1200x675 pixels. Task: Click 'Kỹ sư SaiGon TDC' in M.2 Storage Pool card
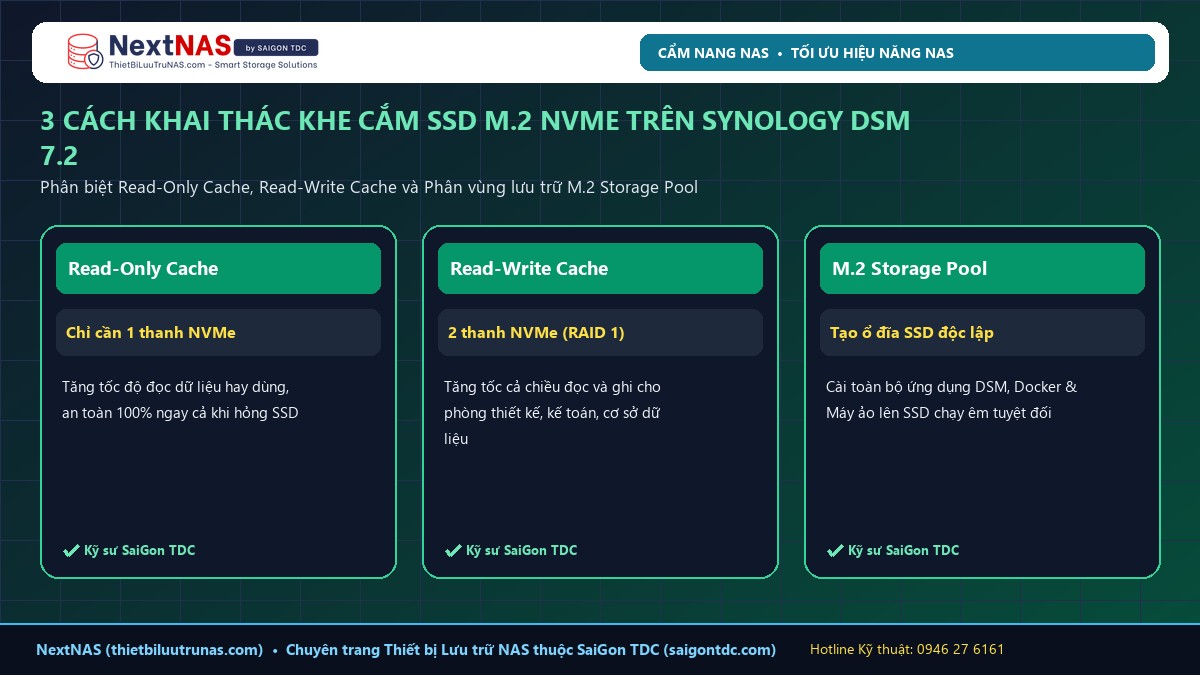point(903,550)
